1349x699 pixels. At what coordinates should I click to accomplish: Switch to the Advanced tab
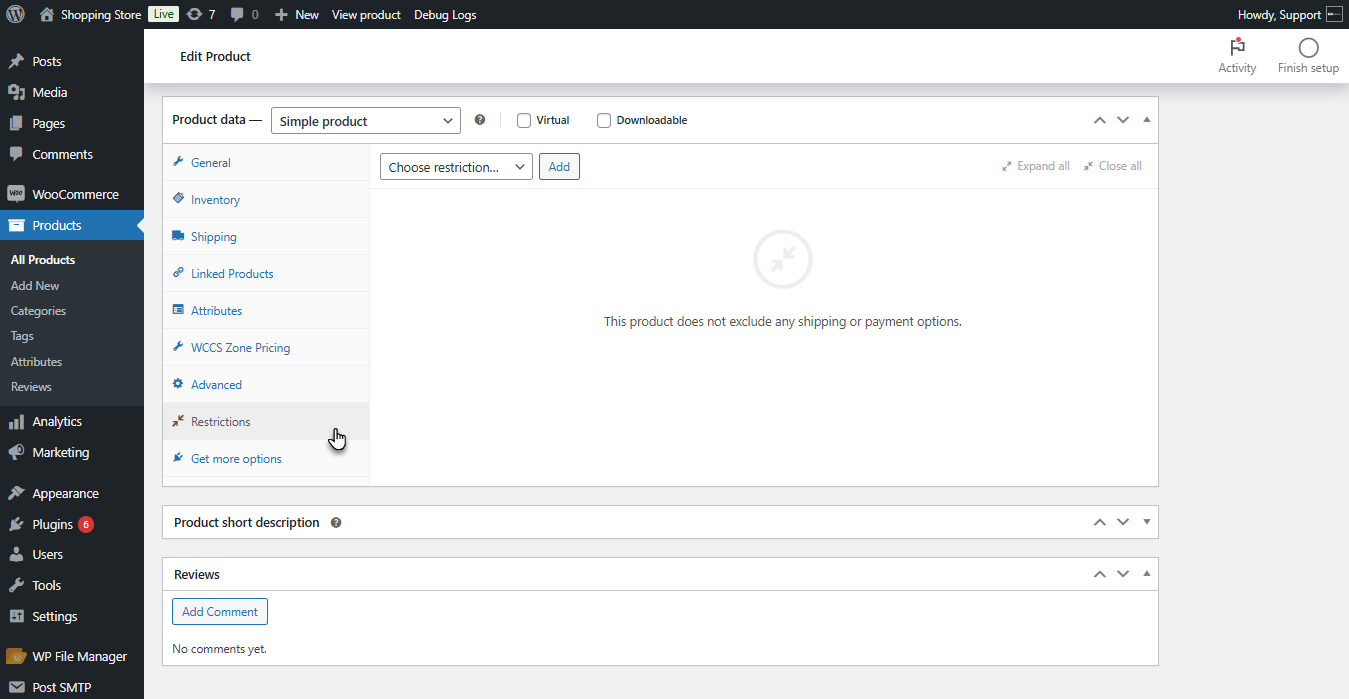(x=266, y=384)
